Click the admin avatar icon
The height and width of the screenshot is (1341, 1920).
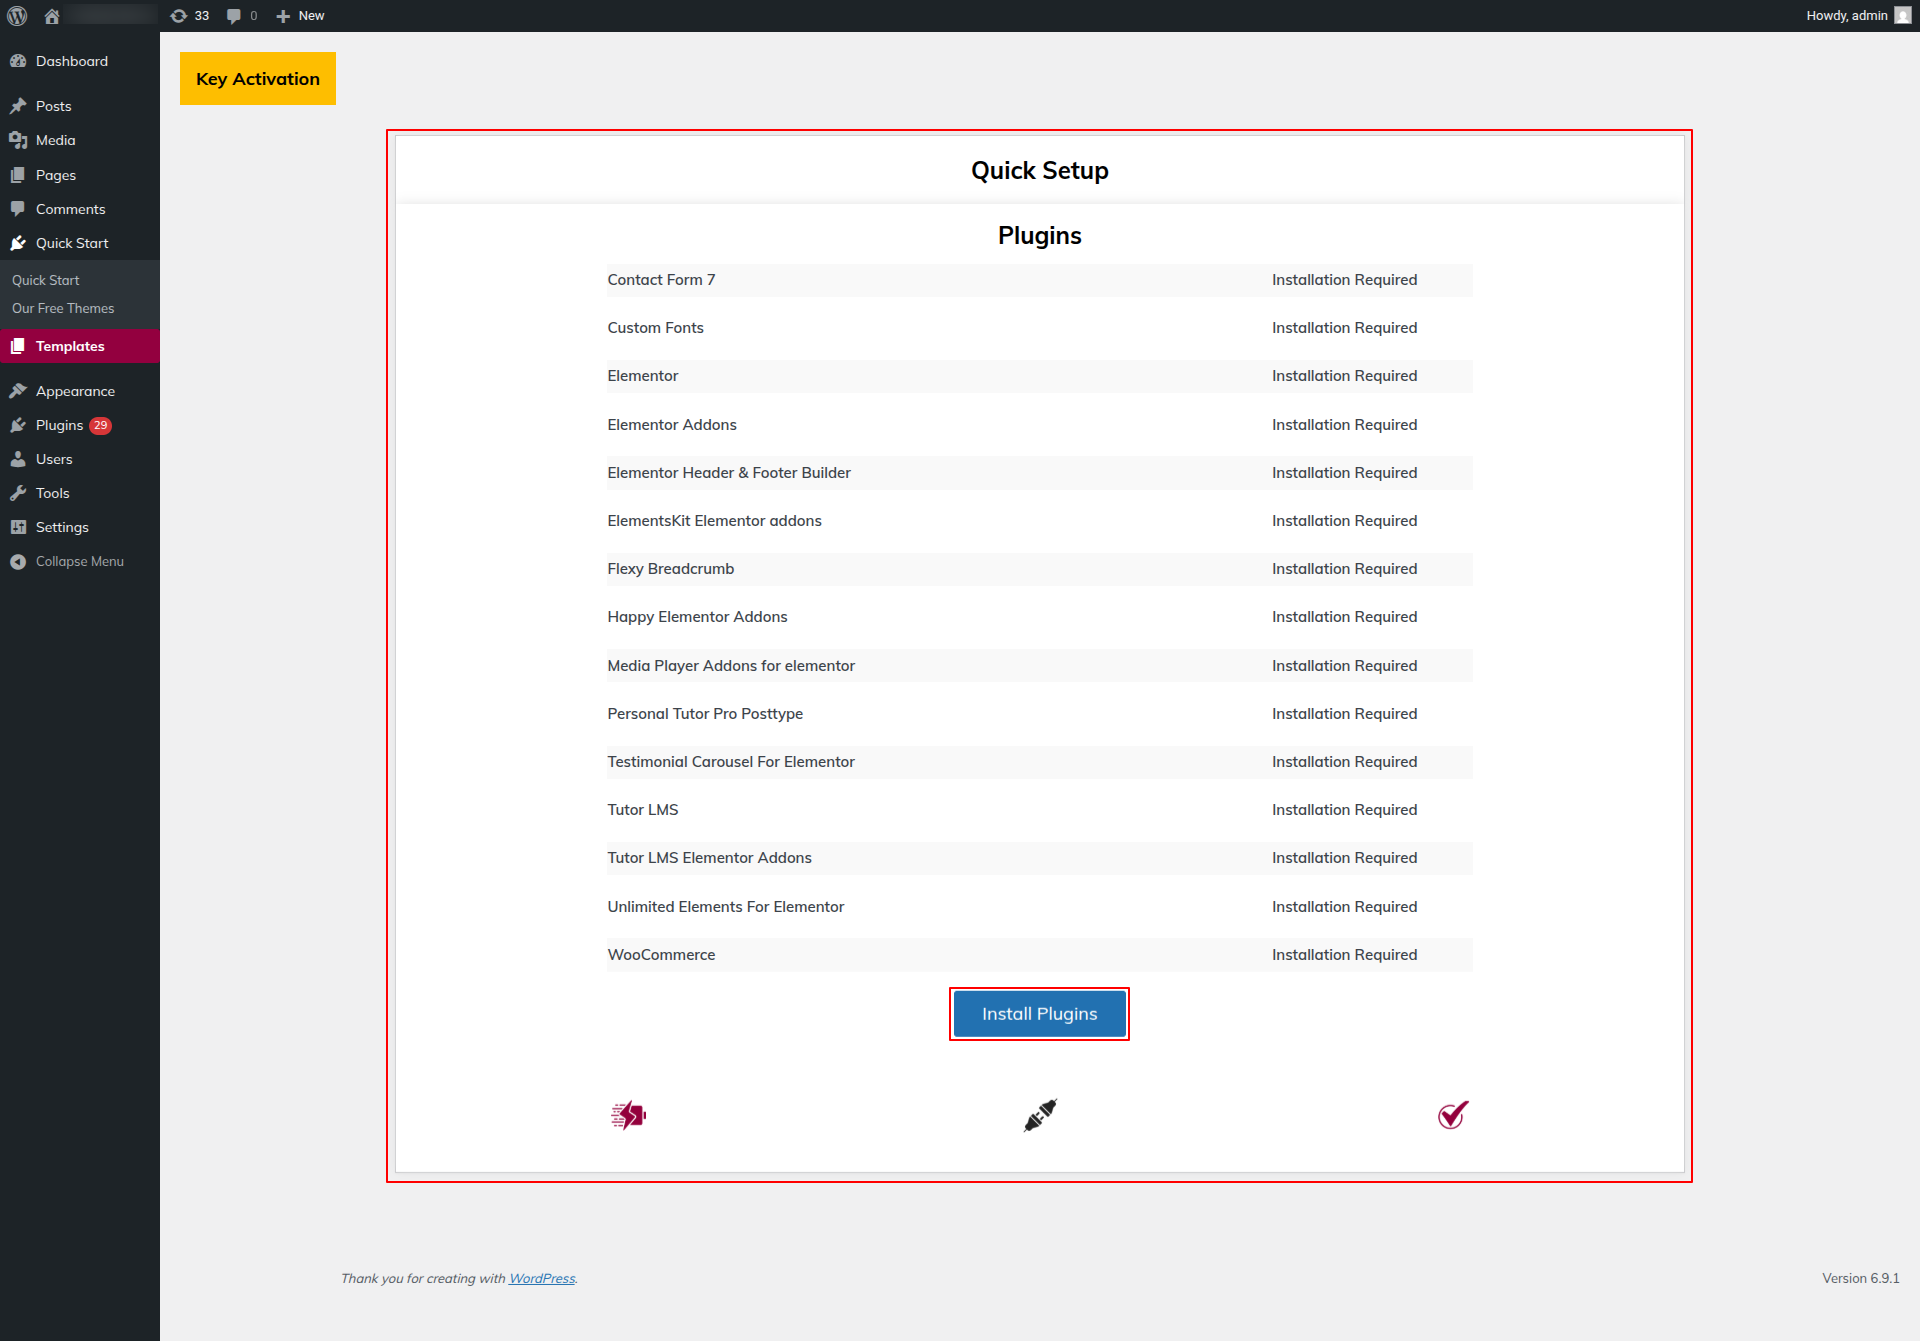(1902, 16)
